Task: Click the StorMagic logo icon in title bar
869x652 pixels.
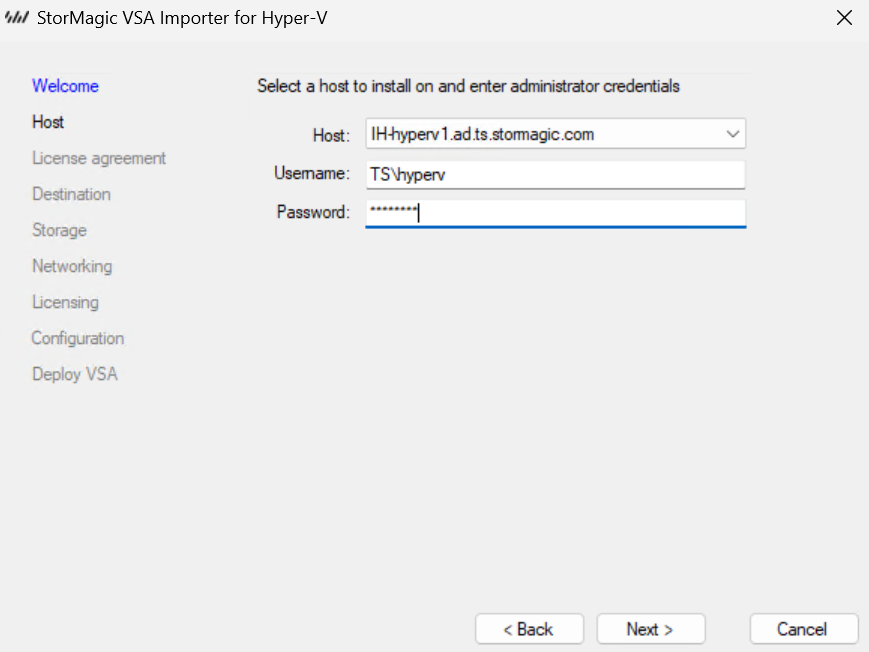Action: tap(17, 18)
